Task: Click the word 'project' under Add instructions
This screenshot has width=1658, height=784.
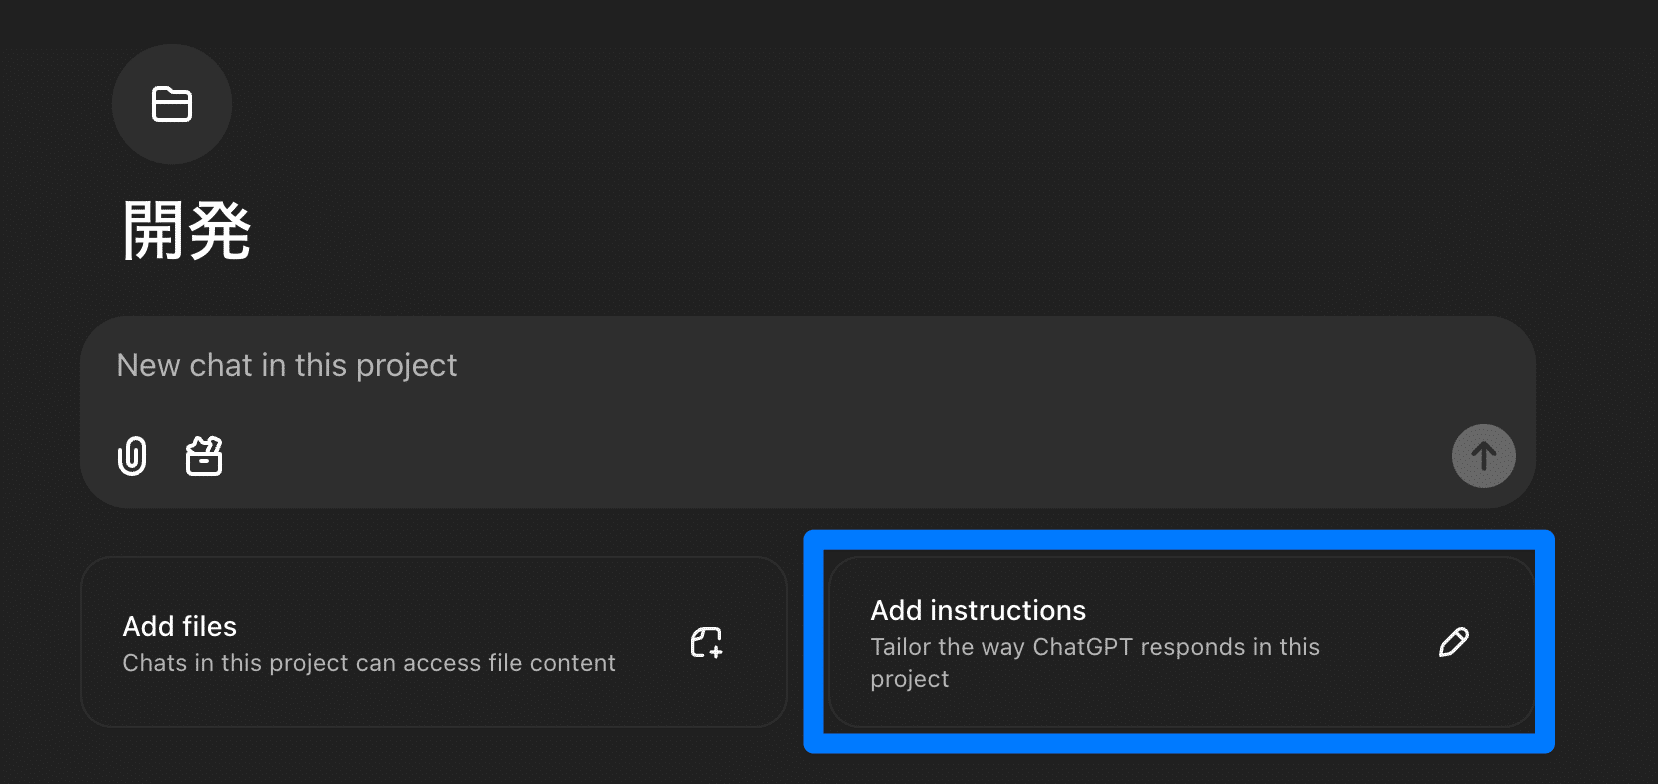Action: tap(910, 680)
